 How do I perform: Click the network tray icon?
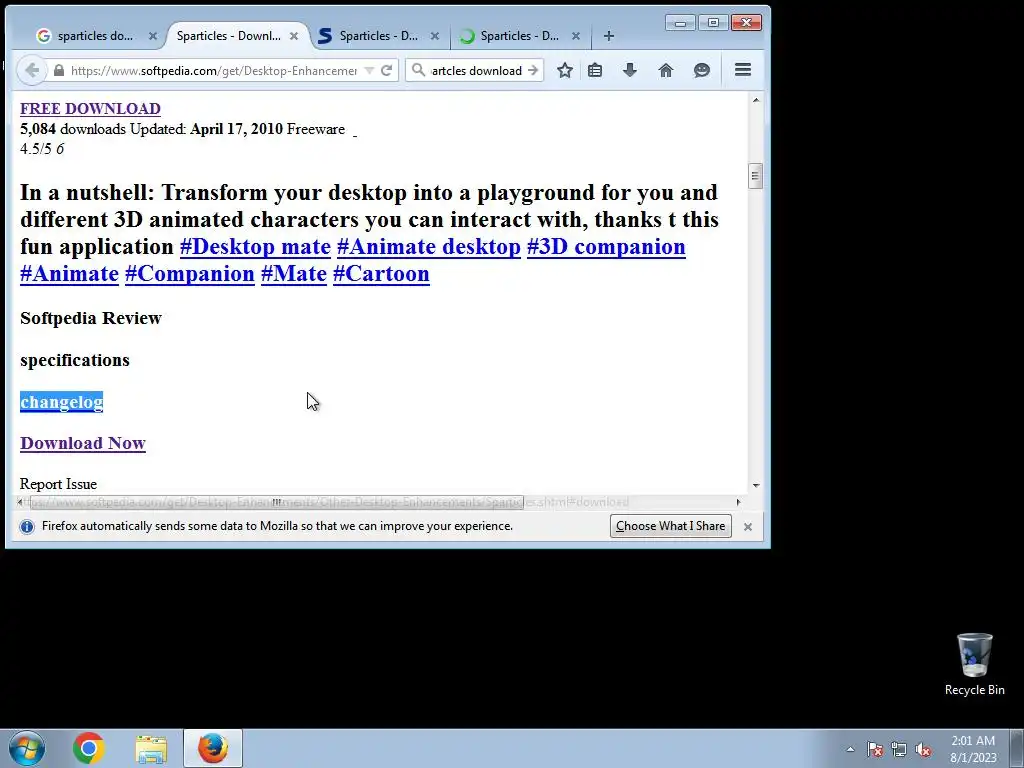tap(899, 750)
